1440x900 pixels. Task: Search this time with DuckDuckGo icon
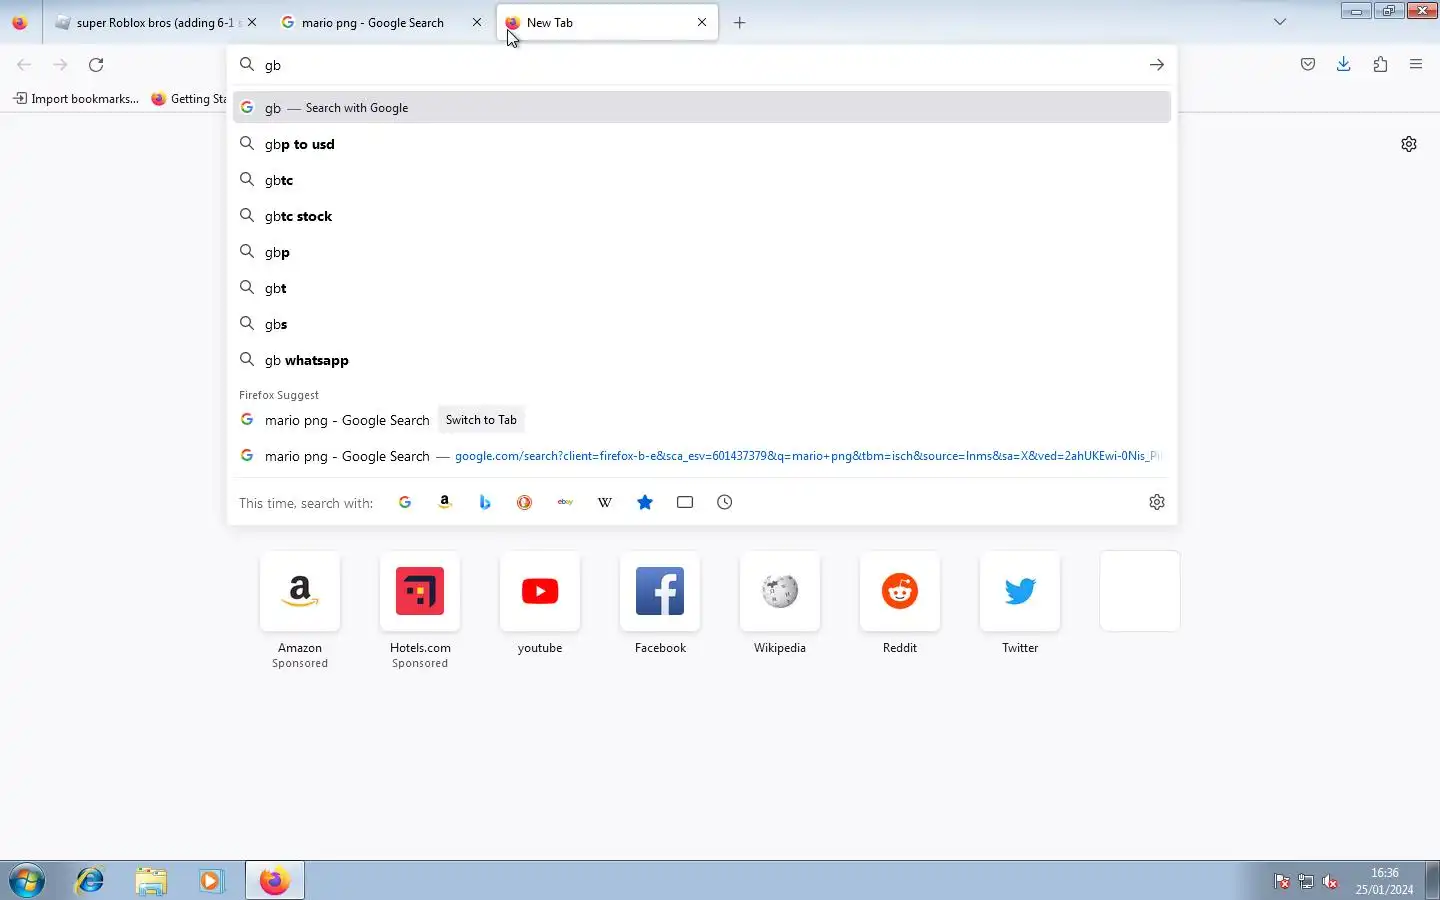pos(524,502)
